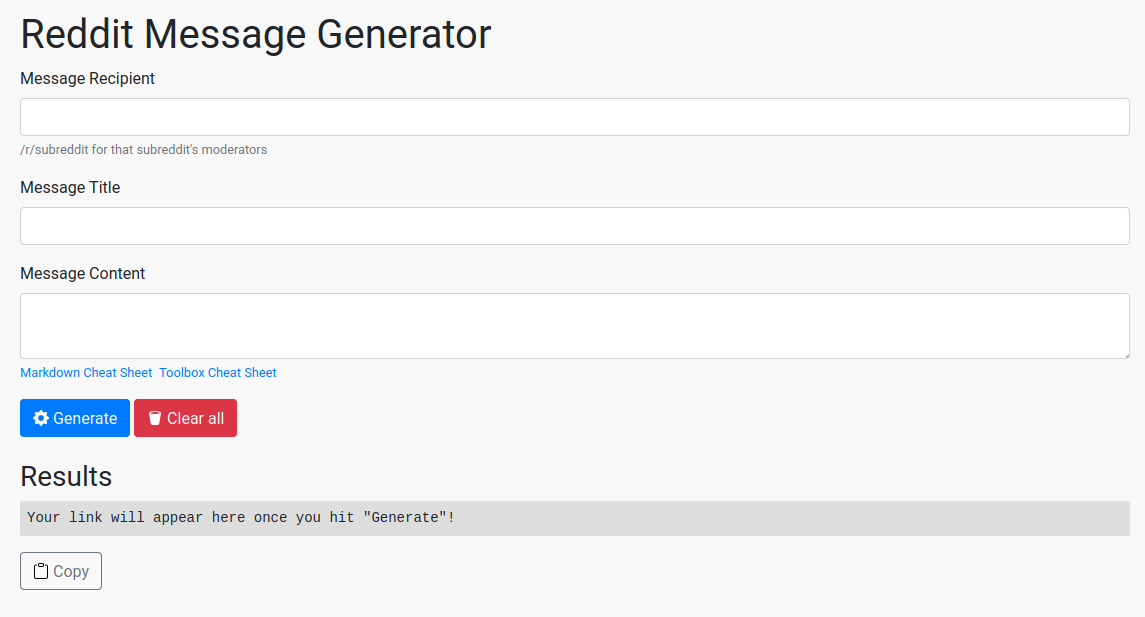Image resolution: width=1145 pixels, height=617 pixels.
Task: Click the "Reddit Message Generator" heading
Action: point(255,34)
